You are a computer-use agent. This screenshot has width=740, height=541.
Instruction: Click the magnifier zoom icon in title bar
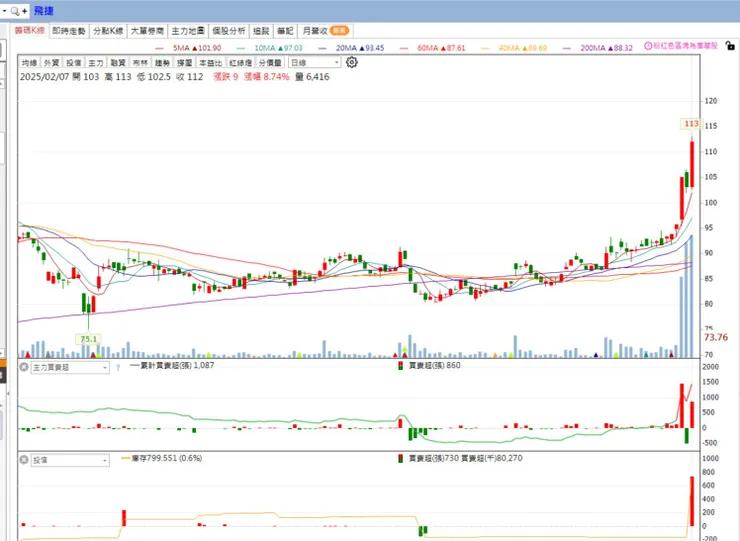coord(16,10)
